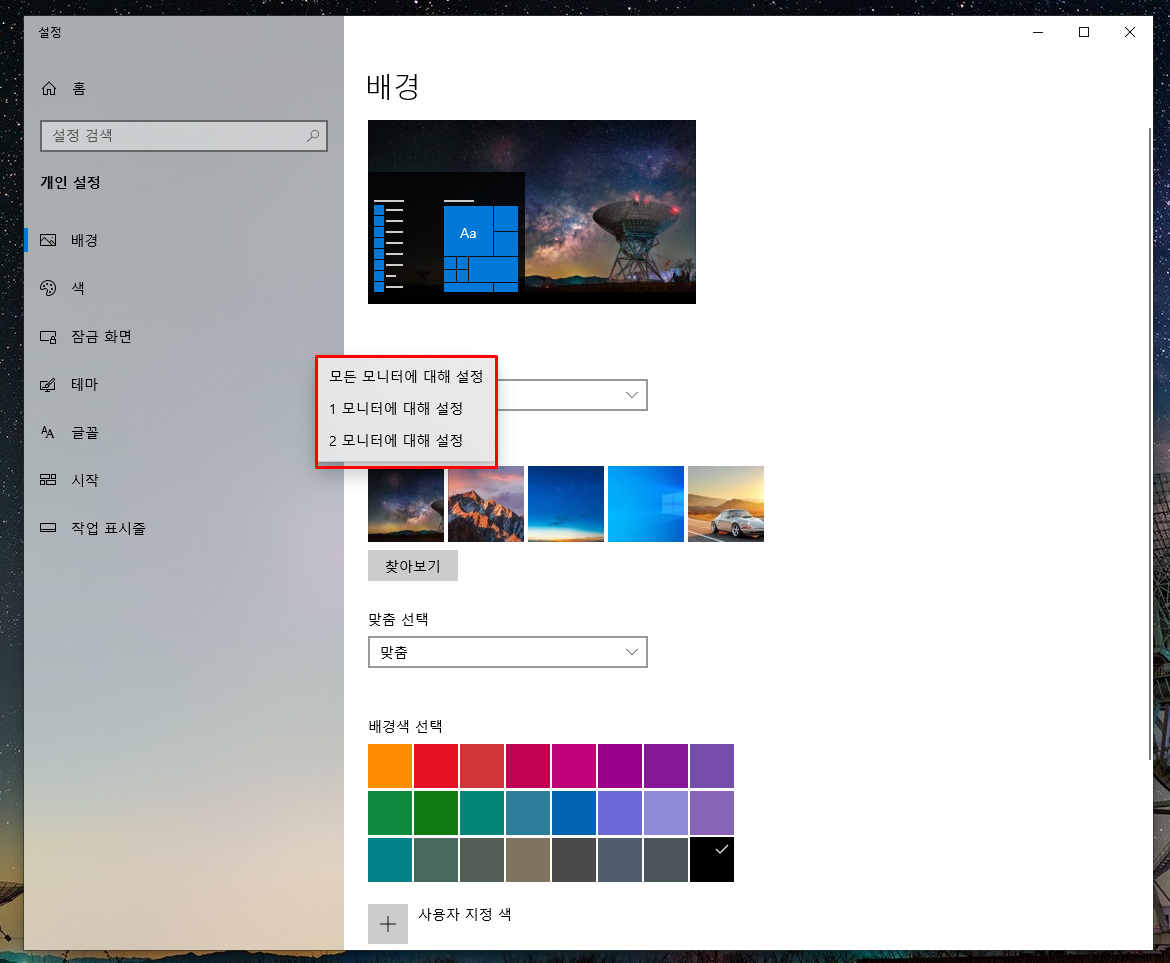1170x963 pixels.
Task: Click the 시작 start tiles icon
Action: click(48, 480)
